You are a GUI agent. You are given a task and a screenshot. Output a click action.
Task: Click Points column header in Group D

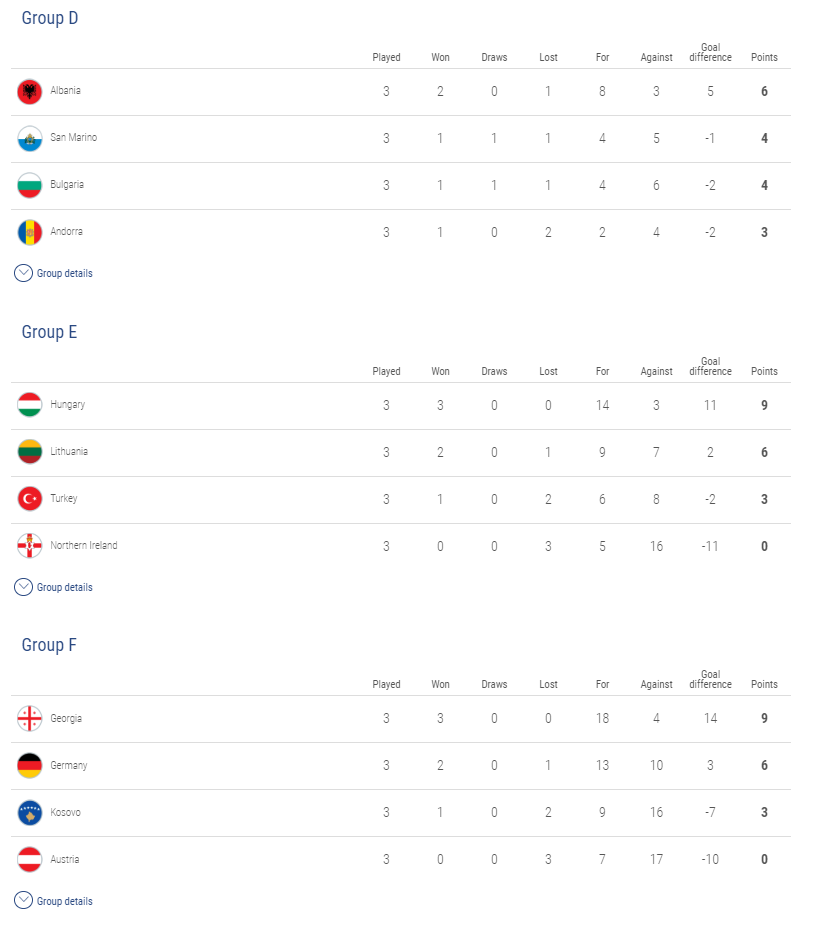764,57
